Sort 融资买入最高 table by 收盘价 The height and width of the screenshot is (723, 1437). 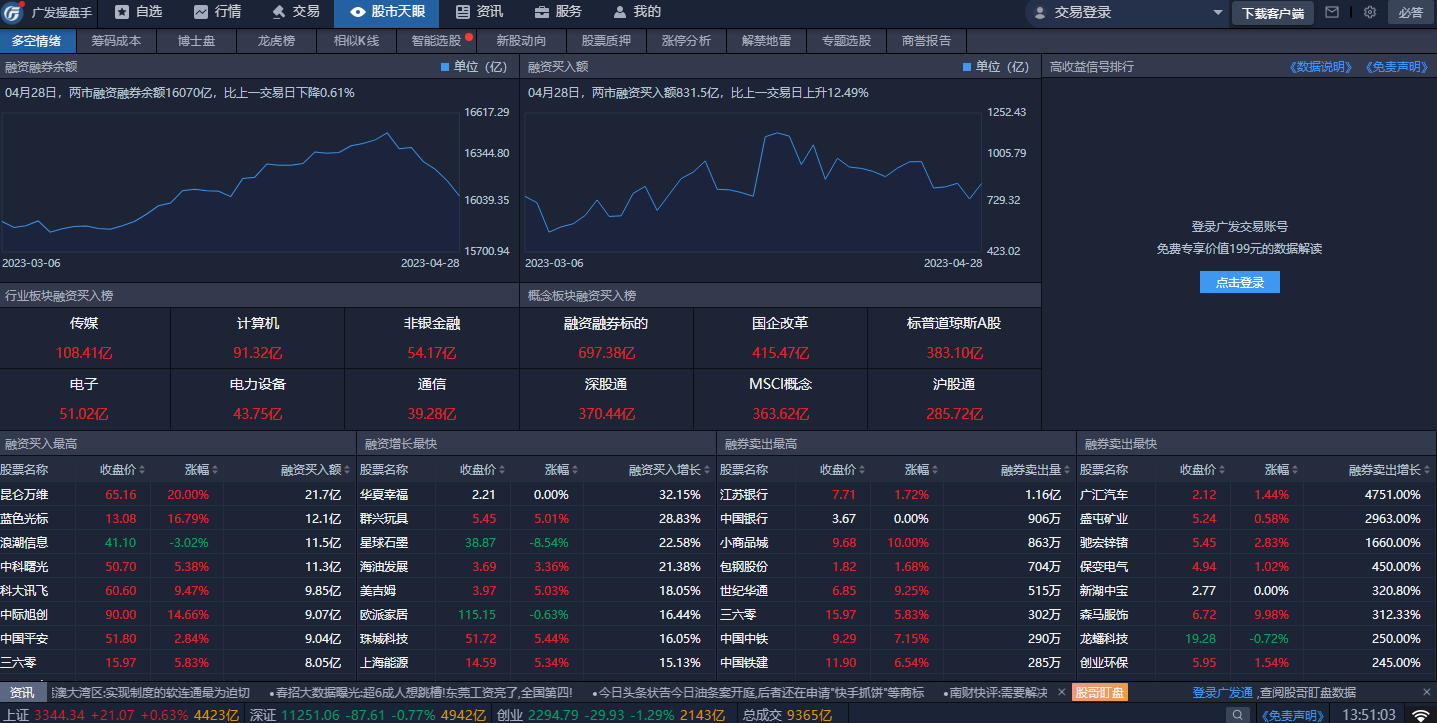click(x=123, y=469)
